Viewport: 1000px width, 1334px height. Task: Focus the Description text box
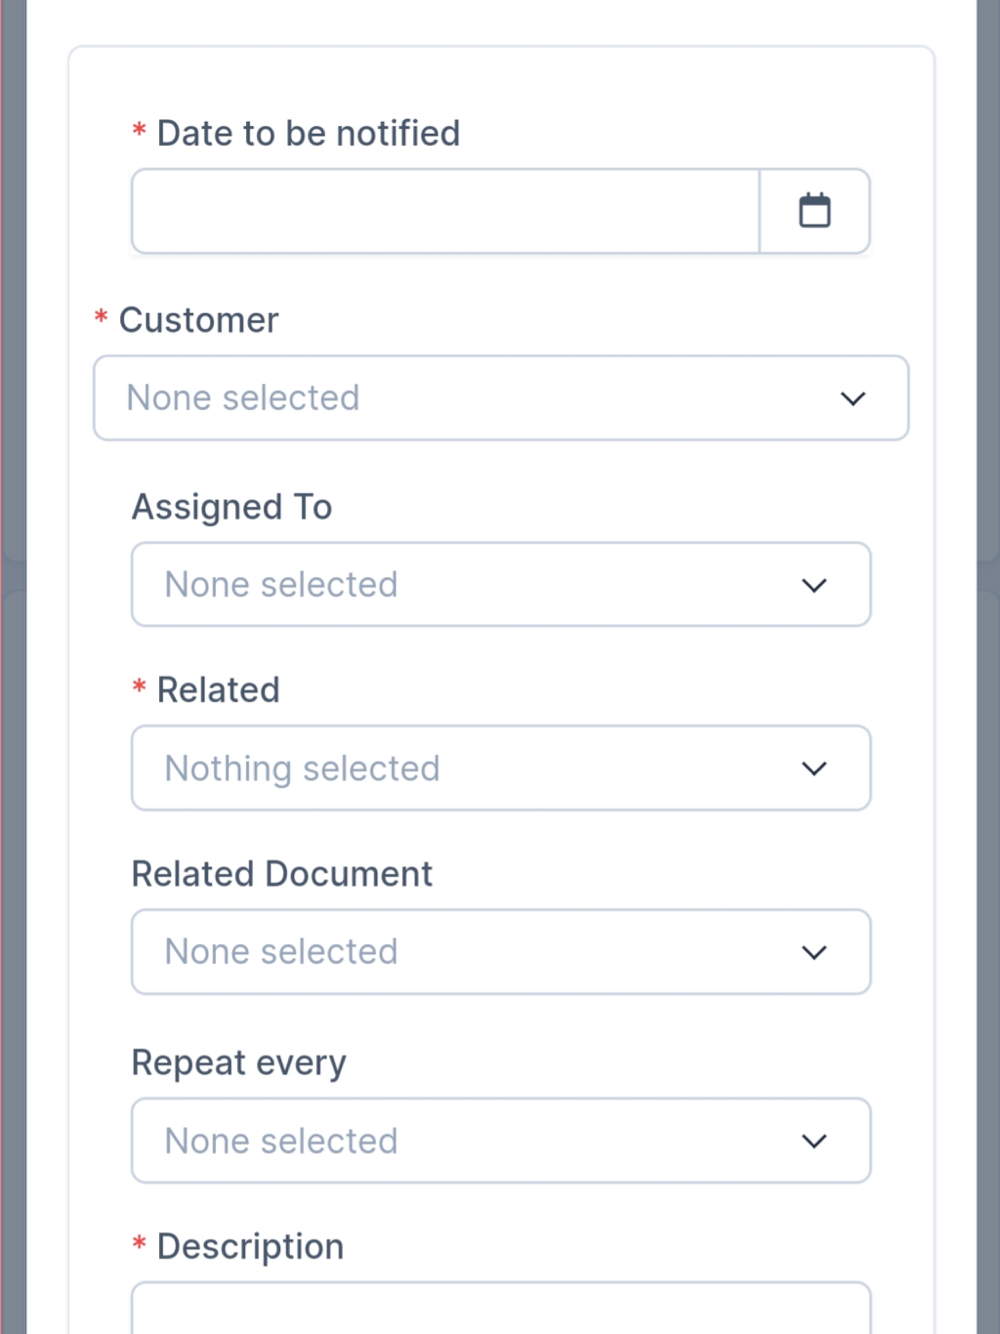click(500, 1308)
